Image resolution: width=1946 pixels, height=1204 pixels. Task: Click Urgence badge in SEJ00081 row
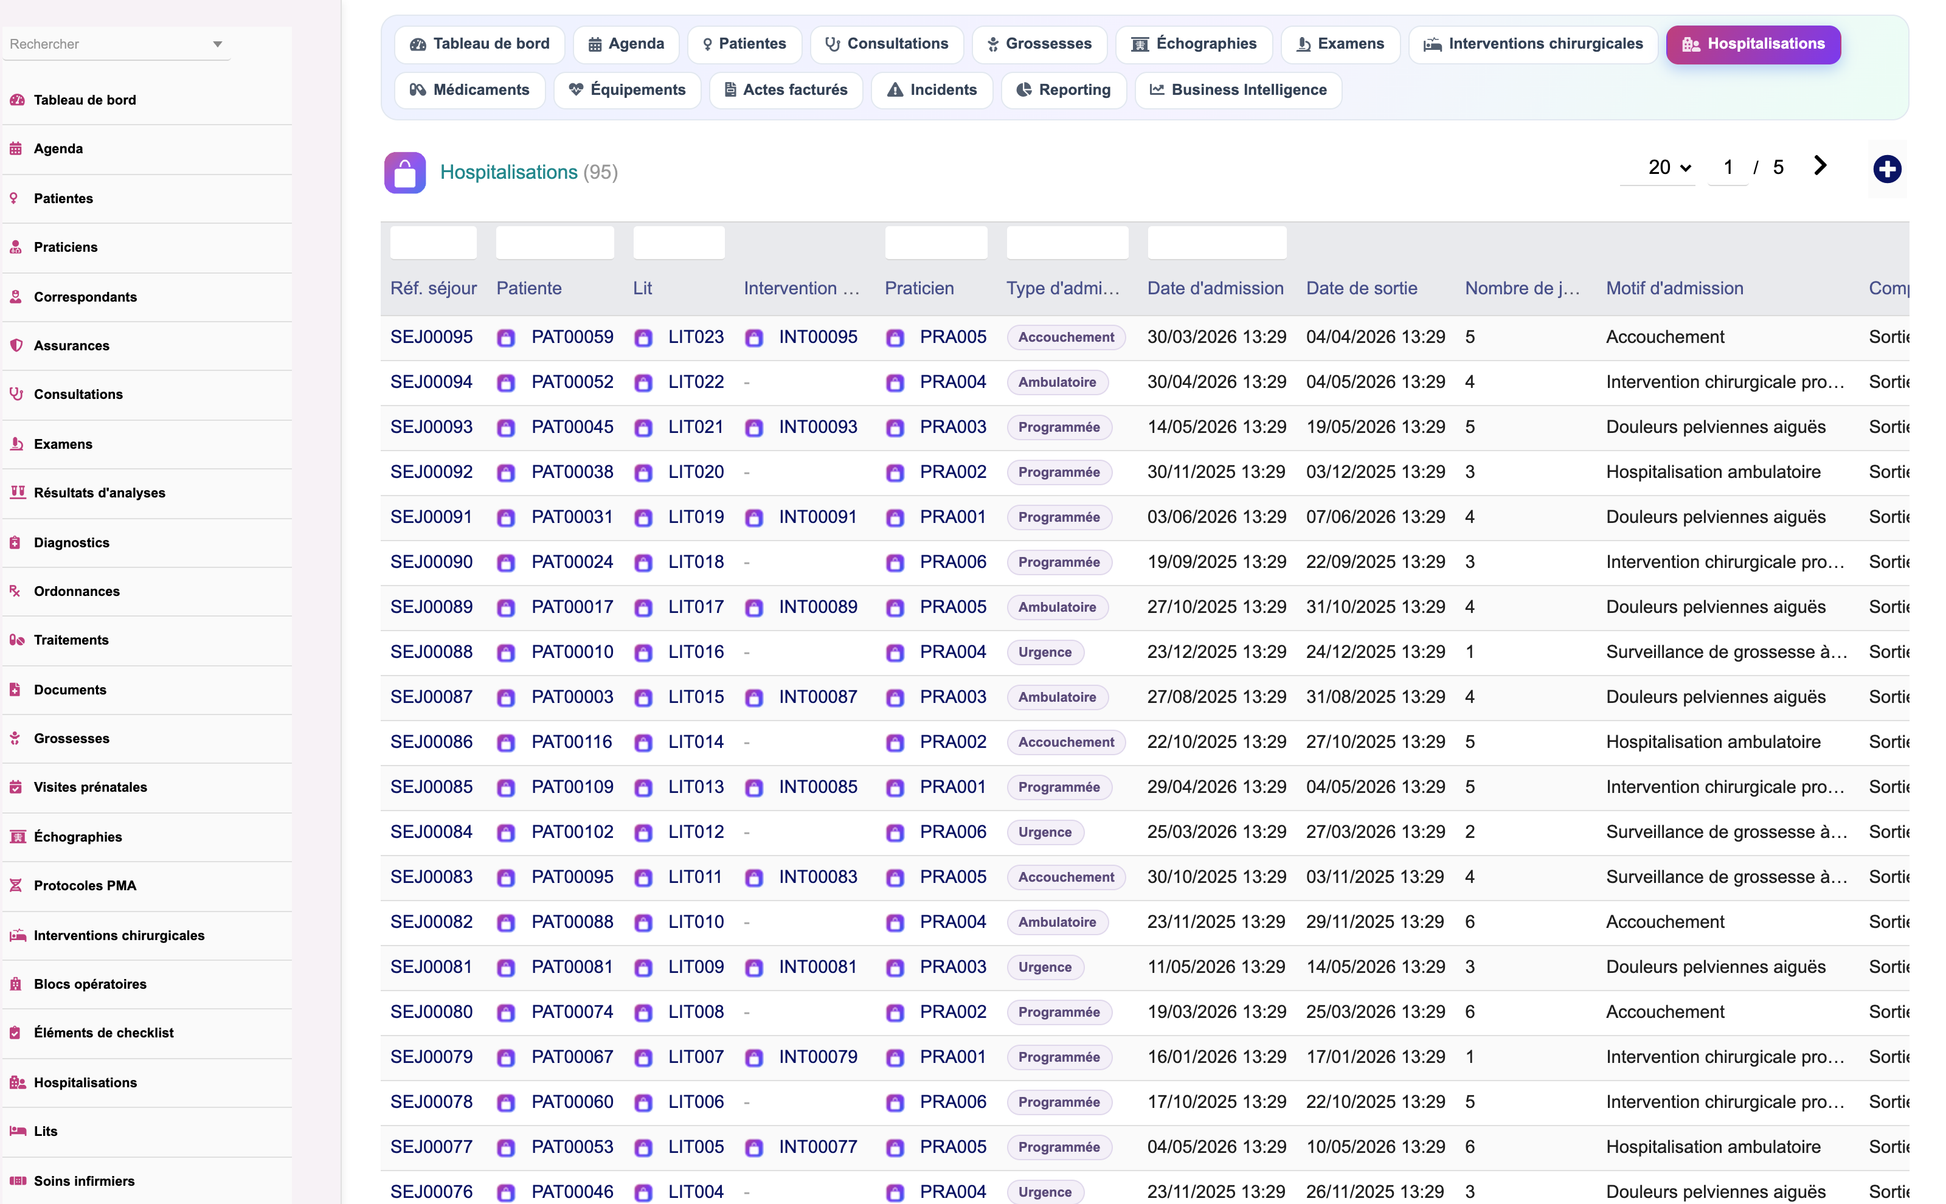coord(1045,967)
